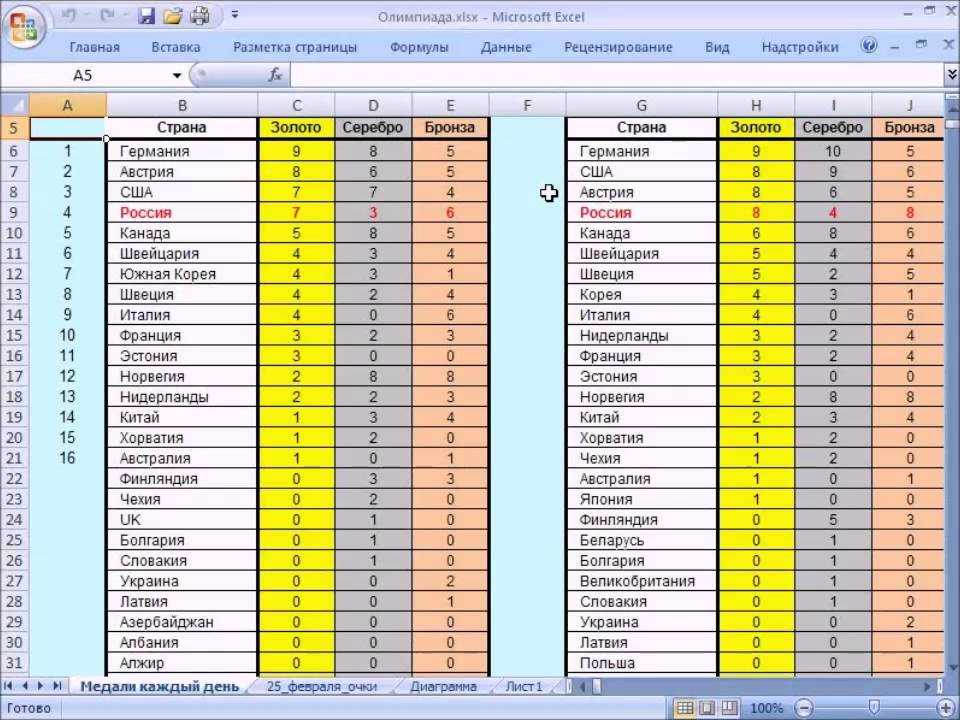
Task: Select the UK cell in column B
Action: [182, 520]
